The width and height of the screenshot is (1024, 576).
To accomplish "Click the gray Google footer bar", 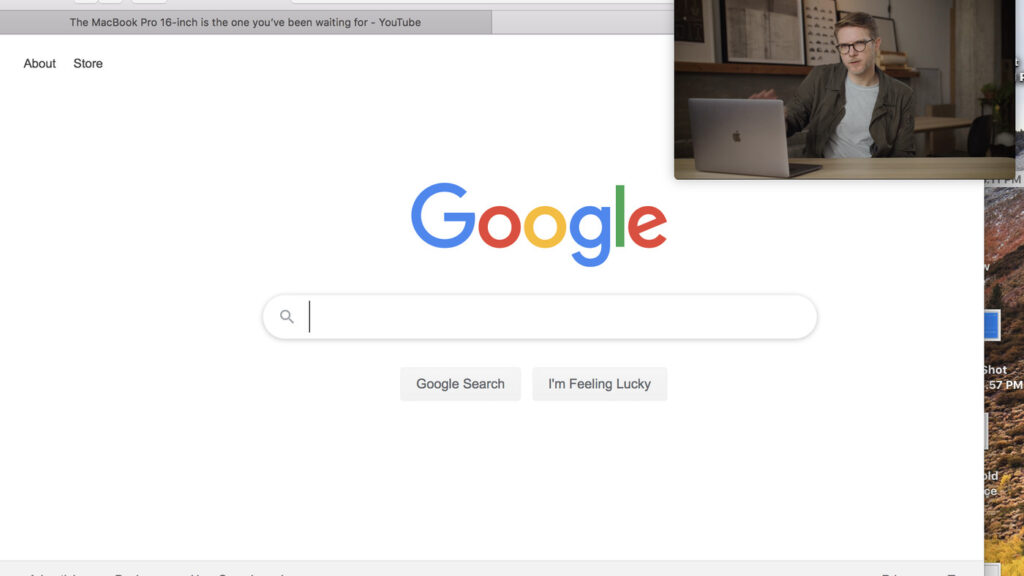I will 492,568.
